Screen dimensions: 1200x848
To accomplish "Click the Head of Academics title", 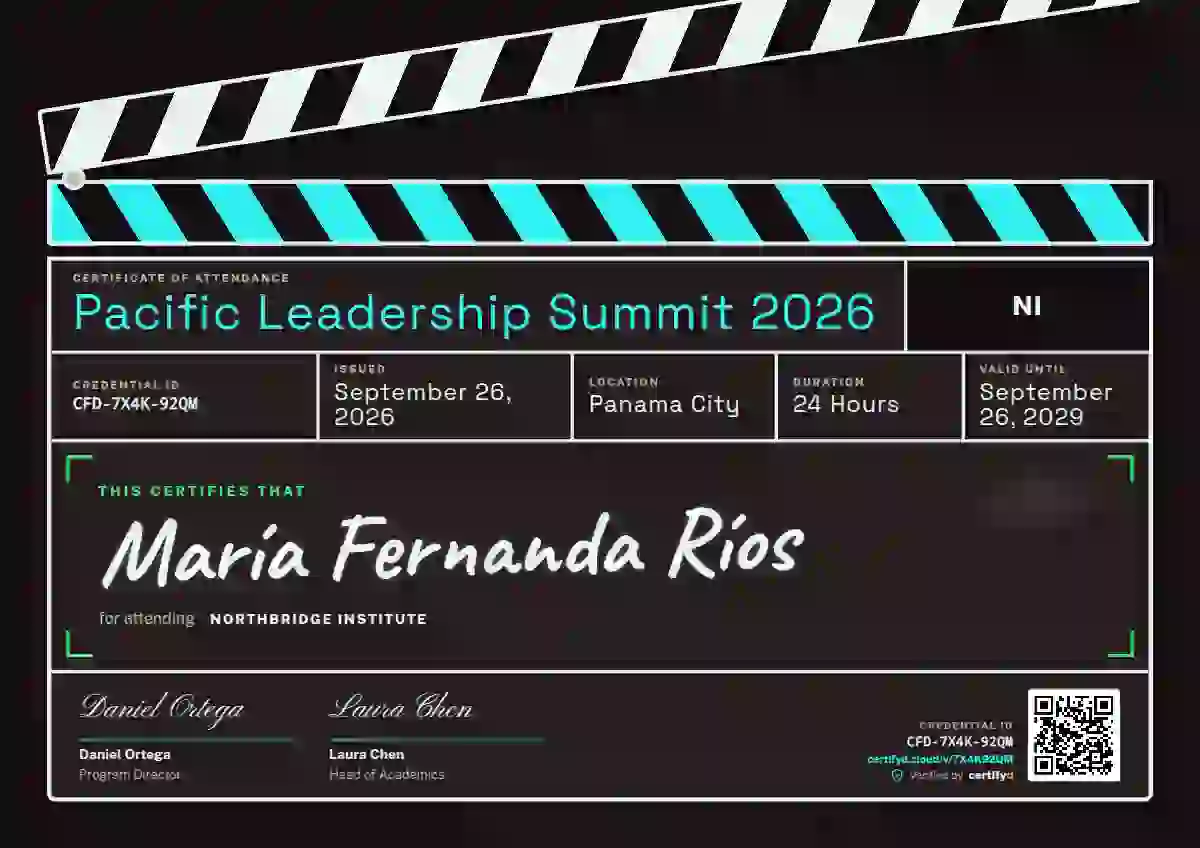I will 387,774.
